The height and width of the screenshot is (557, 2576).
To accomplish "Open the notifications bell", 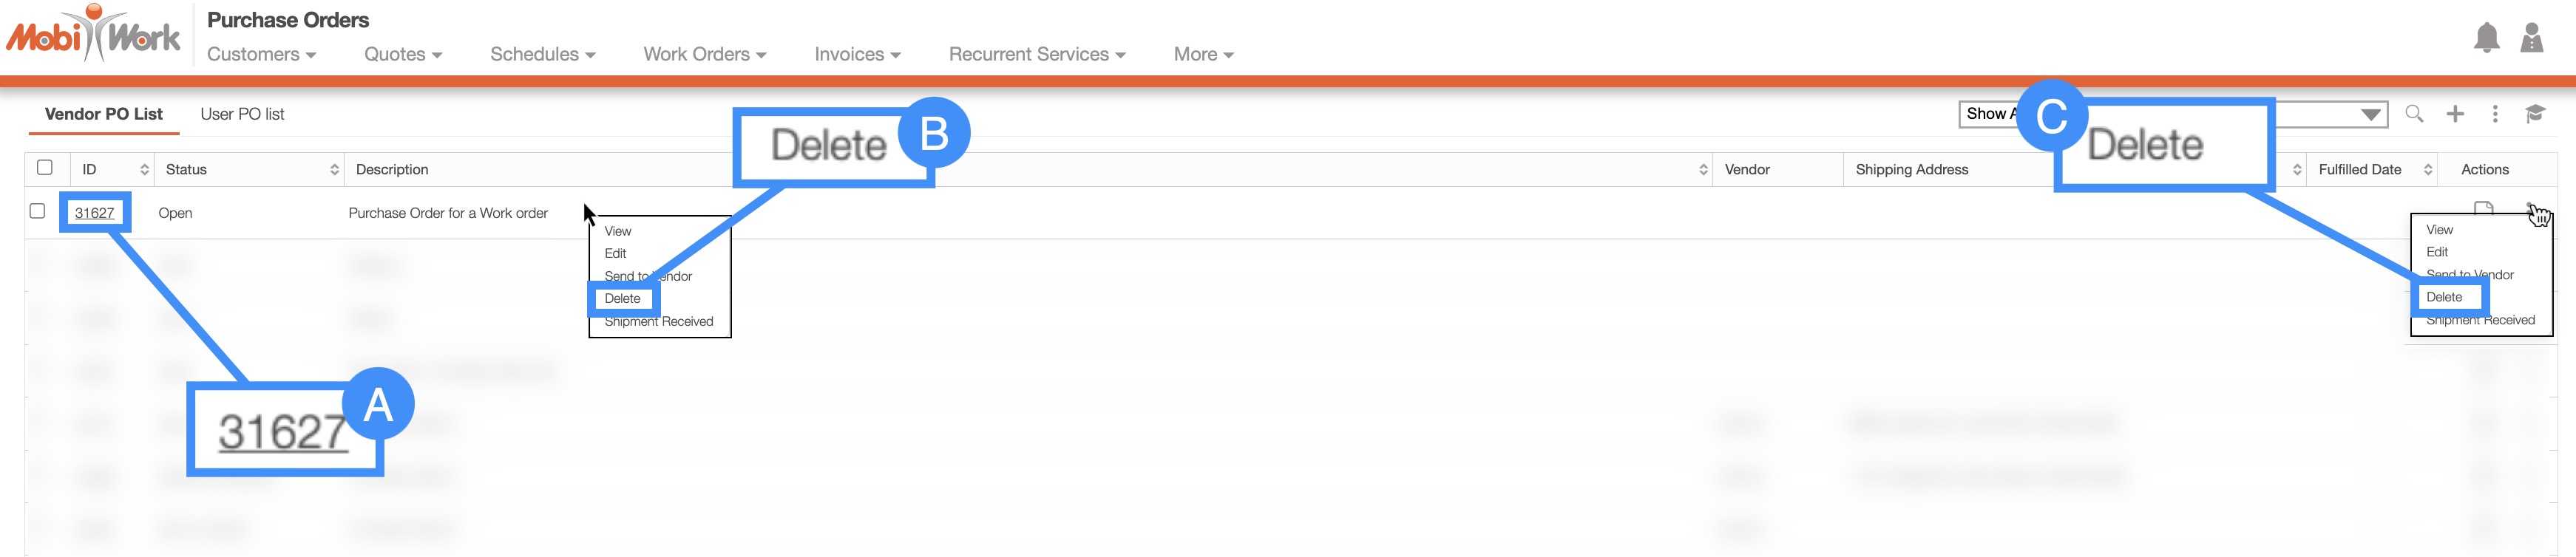I will 2486,38.
